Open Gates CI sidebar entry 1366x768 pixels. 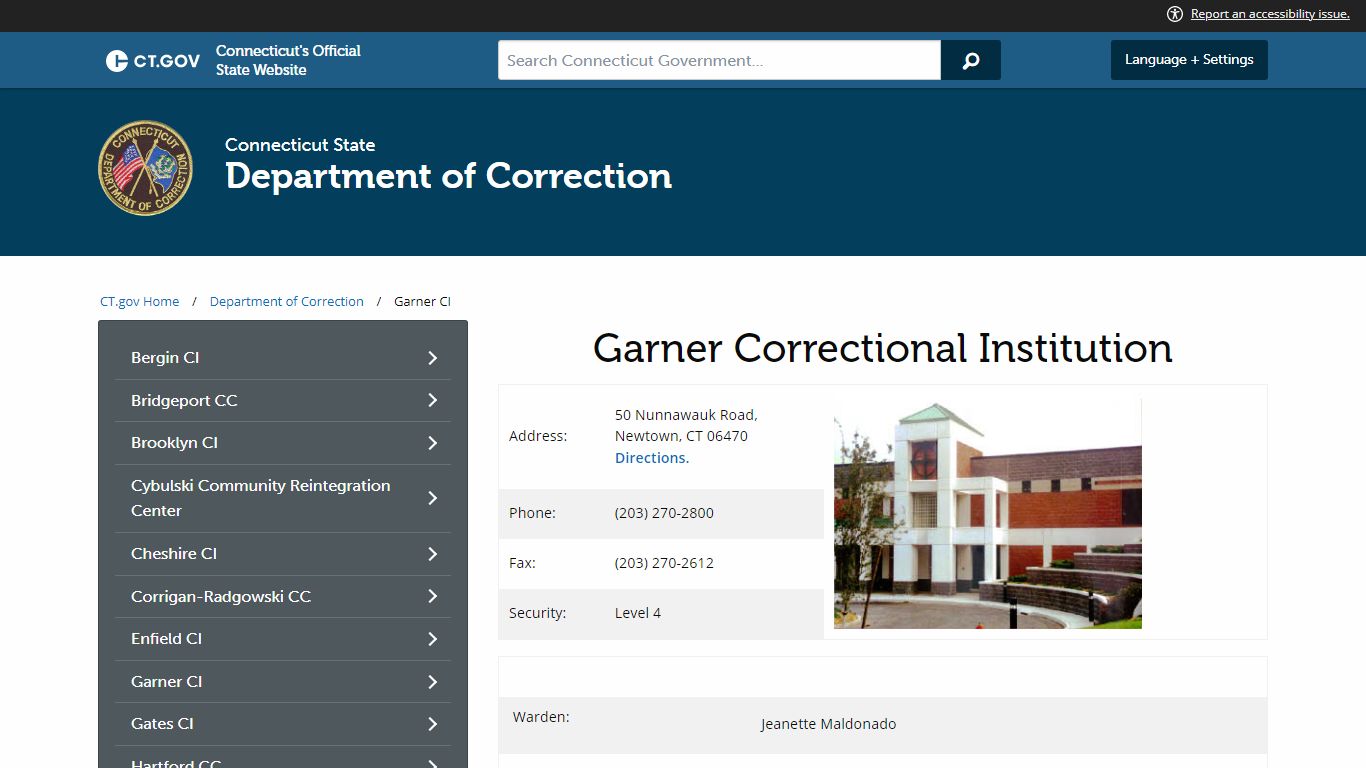[162, 724]
